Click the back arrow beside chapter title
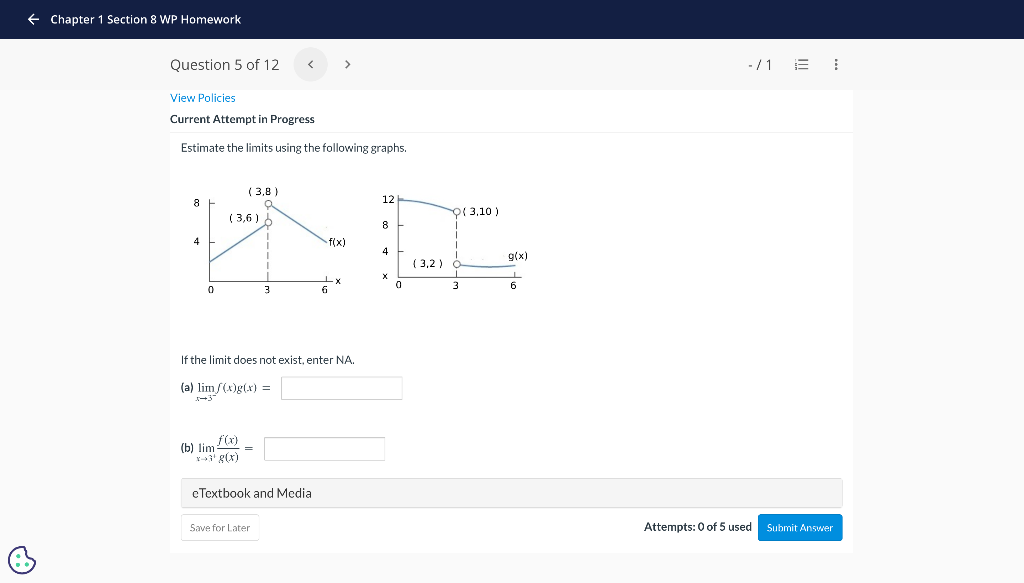This screenshot has height=583, width=1024. point(31,19)
